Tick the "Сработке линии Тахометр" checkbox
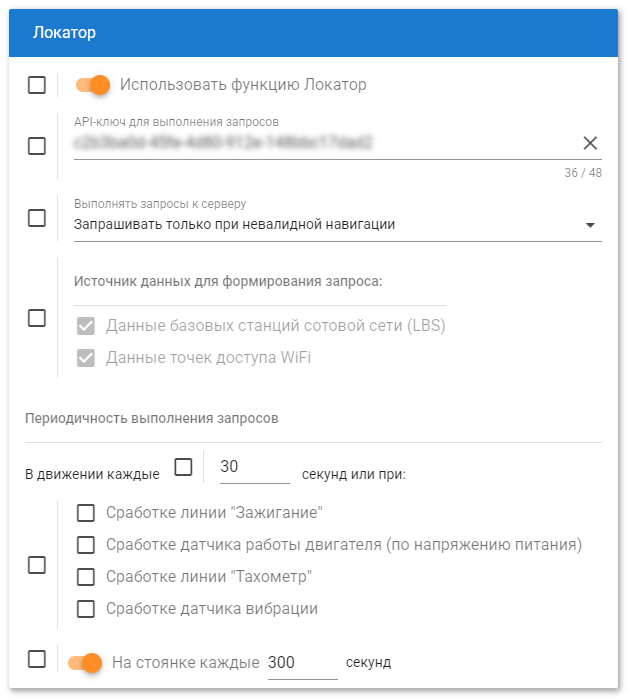This screenshot has height=699, width=628. [86, 577]
